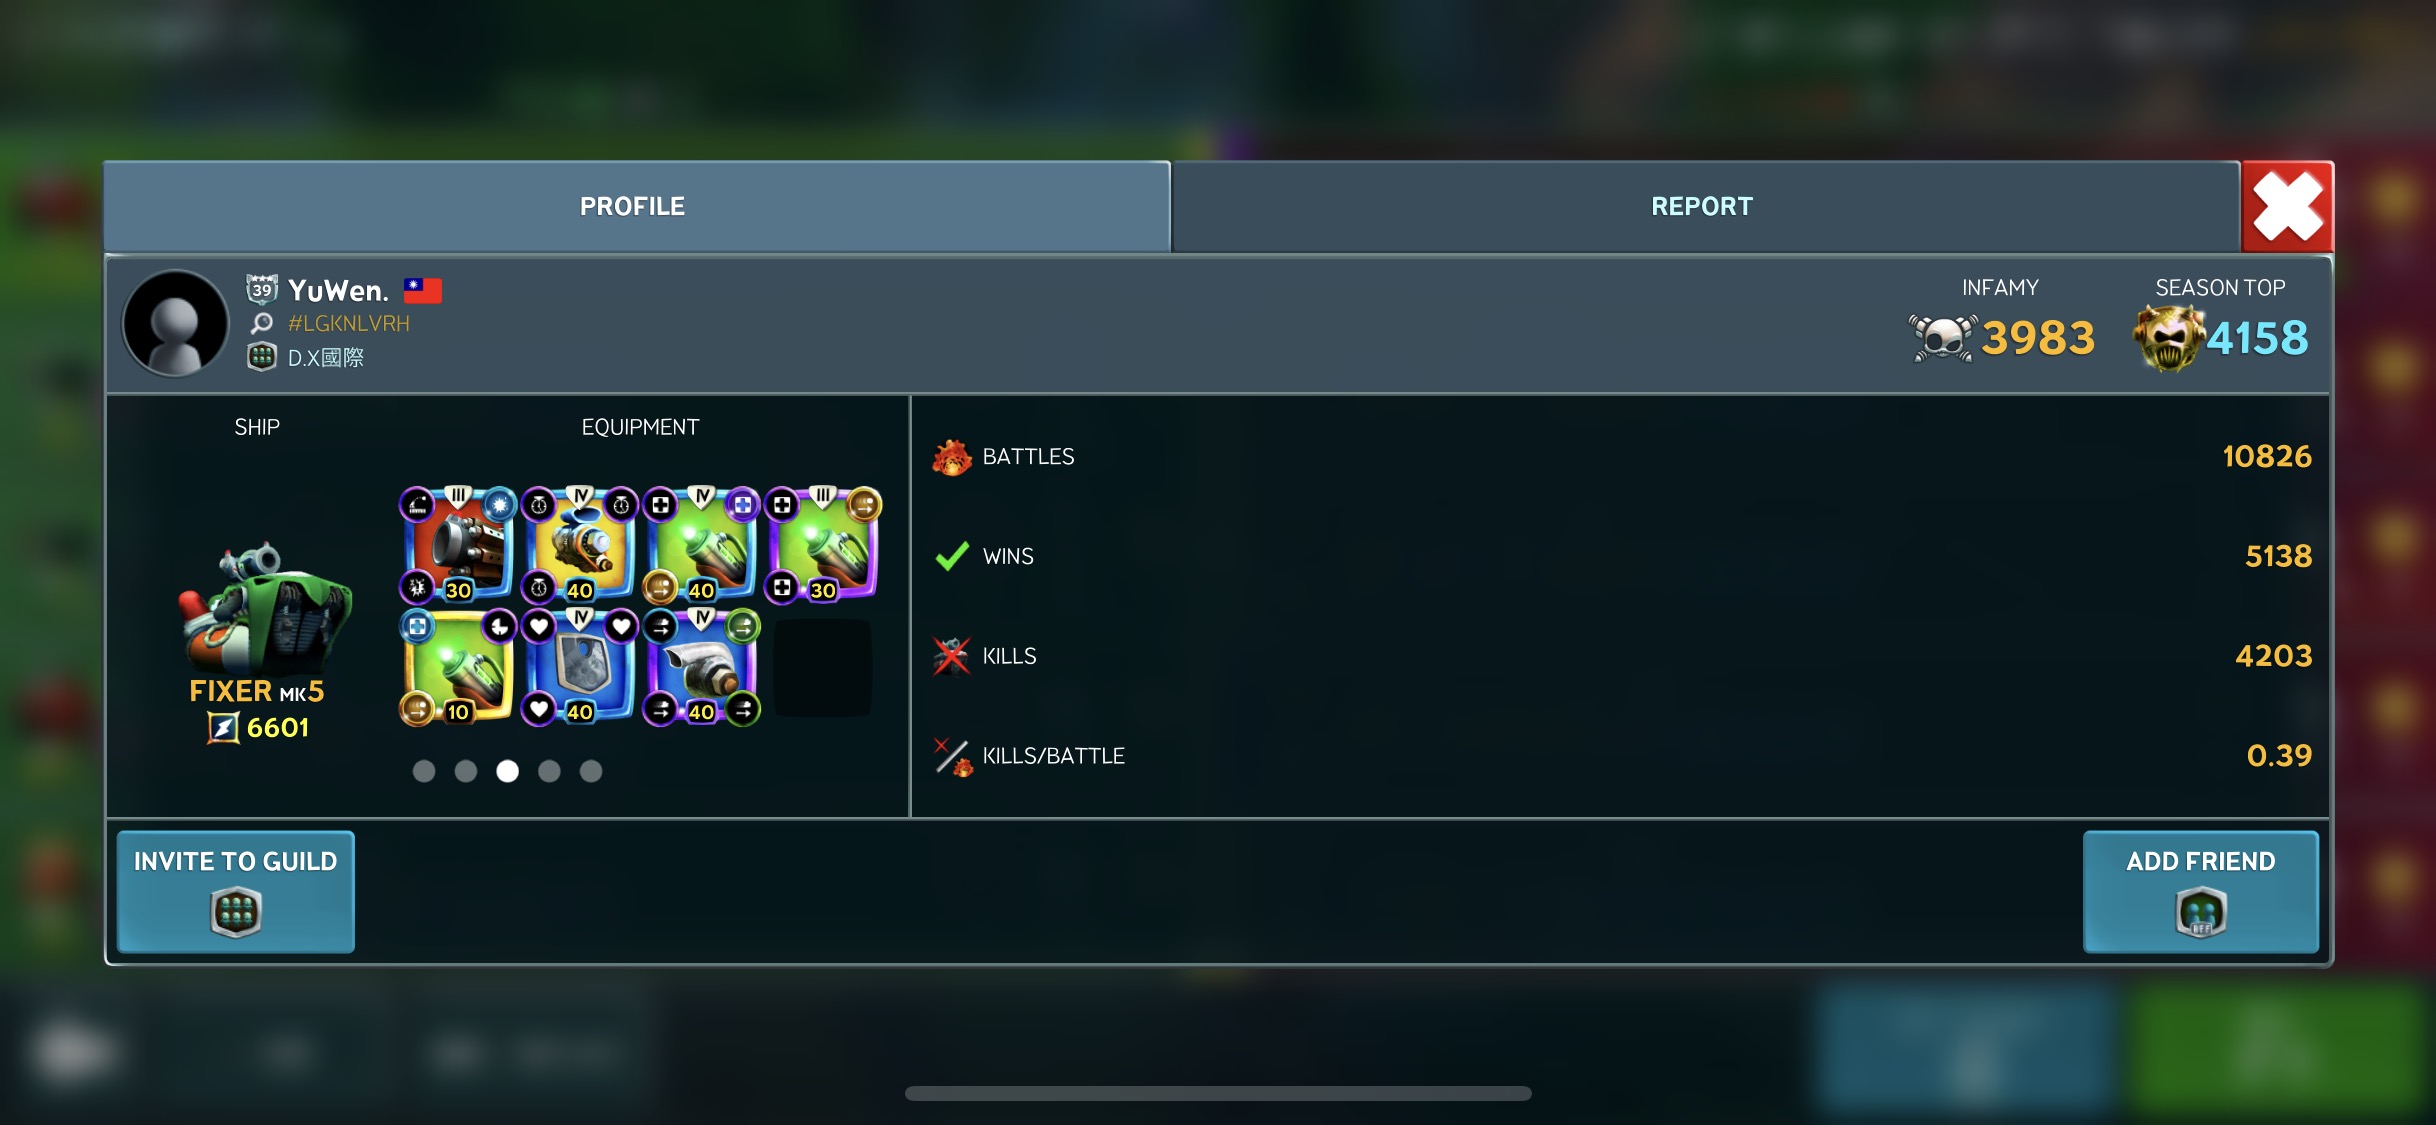
Task: Tap the Season Top 4158 medal icon
Action: [2168, 338]
